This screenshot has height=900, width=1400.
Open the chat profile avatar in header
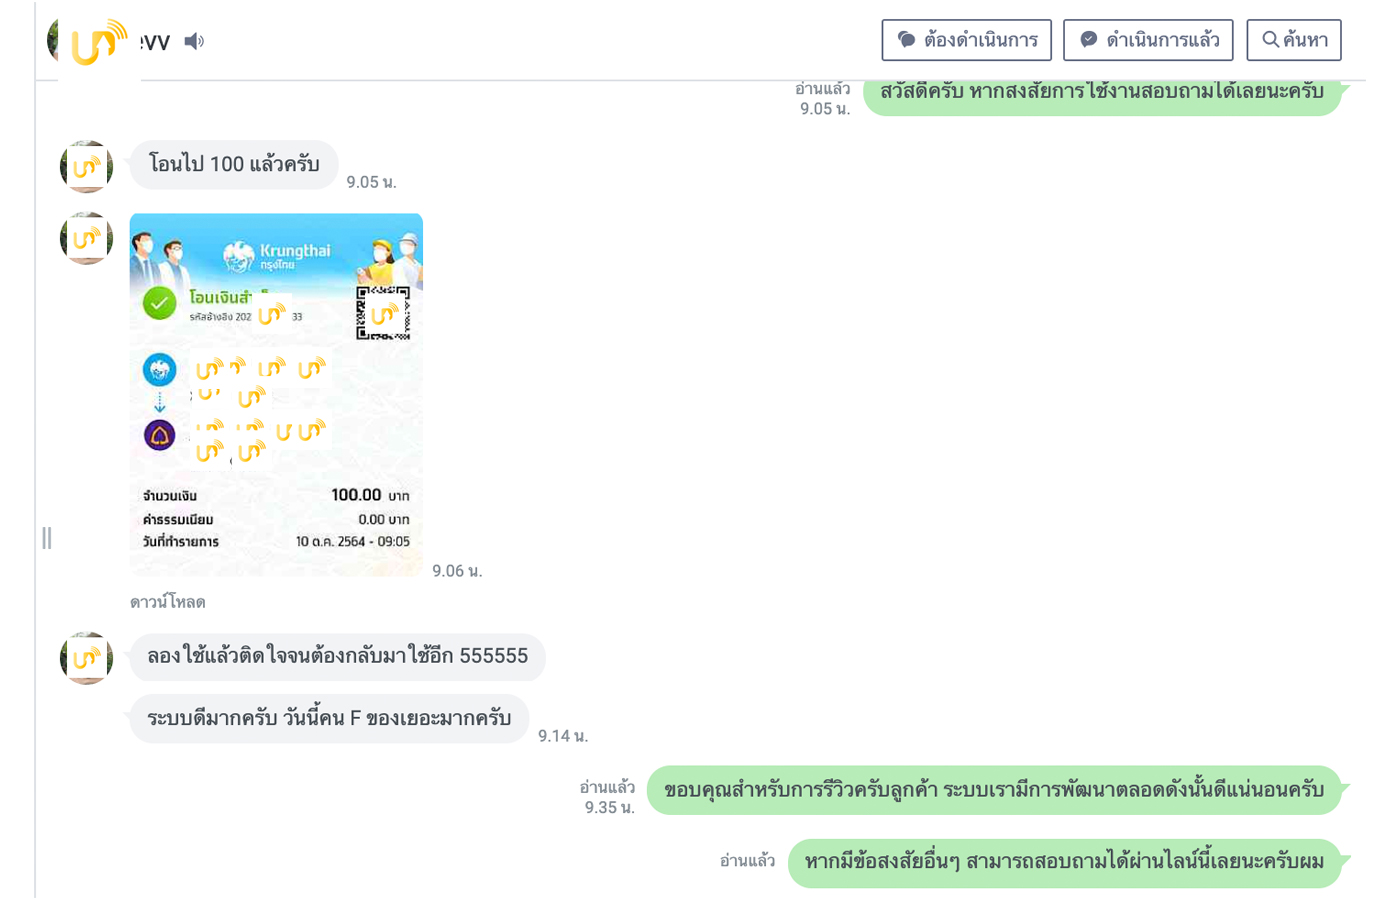(88, 41)
